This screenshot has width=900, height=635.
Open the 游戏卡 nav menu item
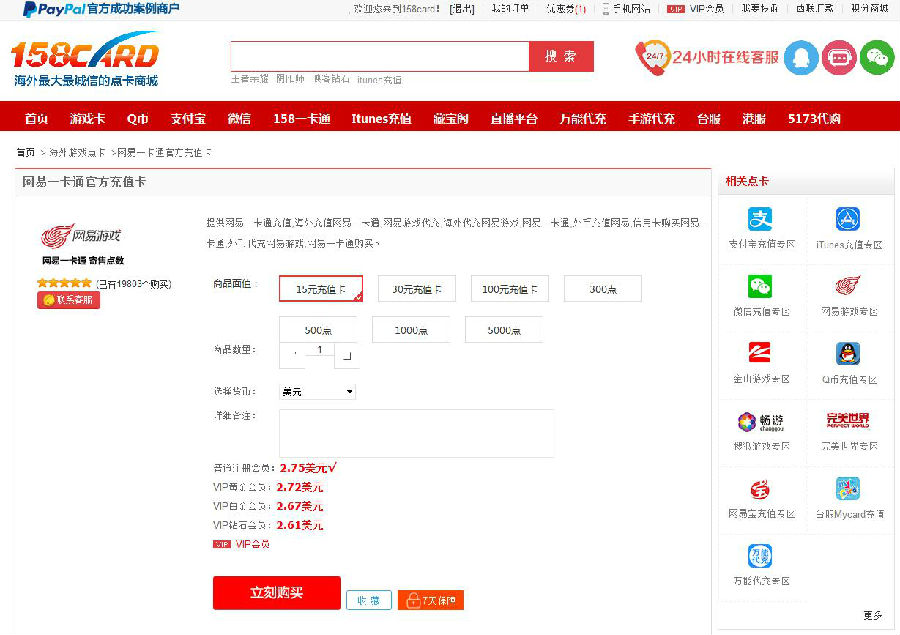pyautogui.click(x=87, y=119)
